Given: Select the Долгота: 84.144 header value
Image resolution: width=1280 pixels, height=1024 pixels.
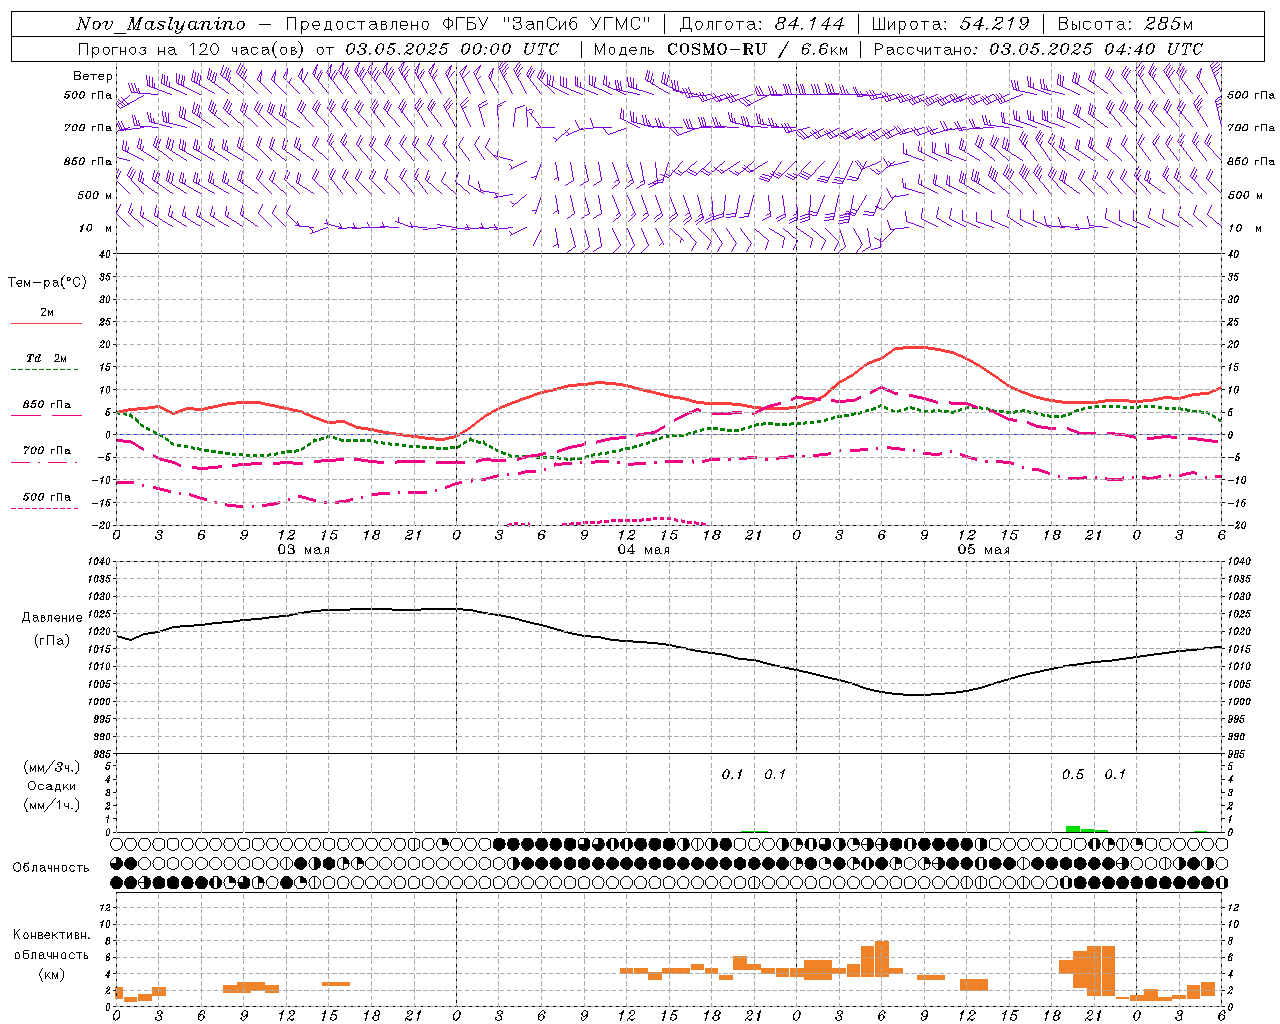Looking at the screenshot, I should click(762, 24).
